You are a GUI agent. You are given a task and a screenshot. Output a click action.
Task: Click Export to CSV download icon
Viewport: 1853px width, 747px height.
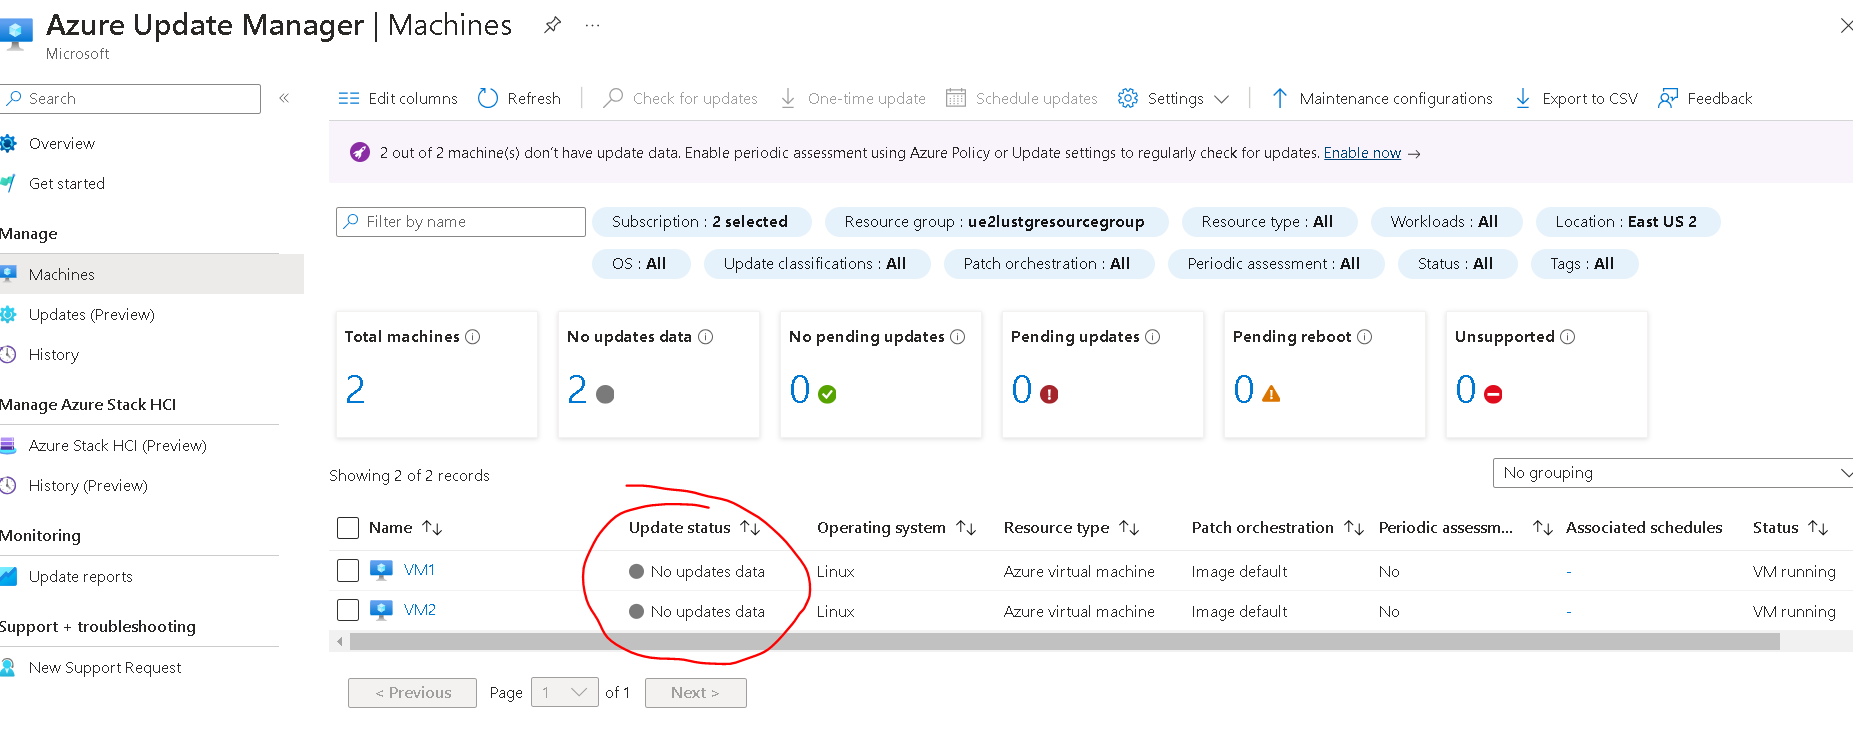1523,98
